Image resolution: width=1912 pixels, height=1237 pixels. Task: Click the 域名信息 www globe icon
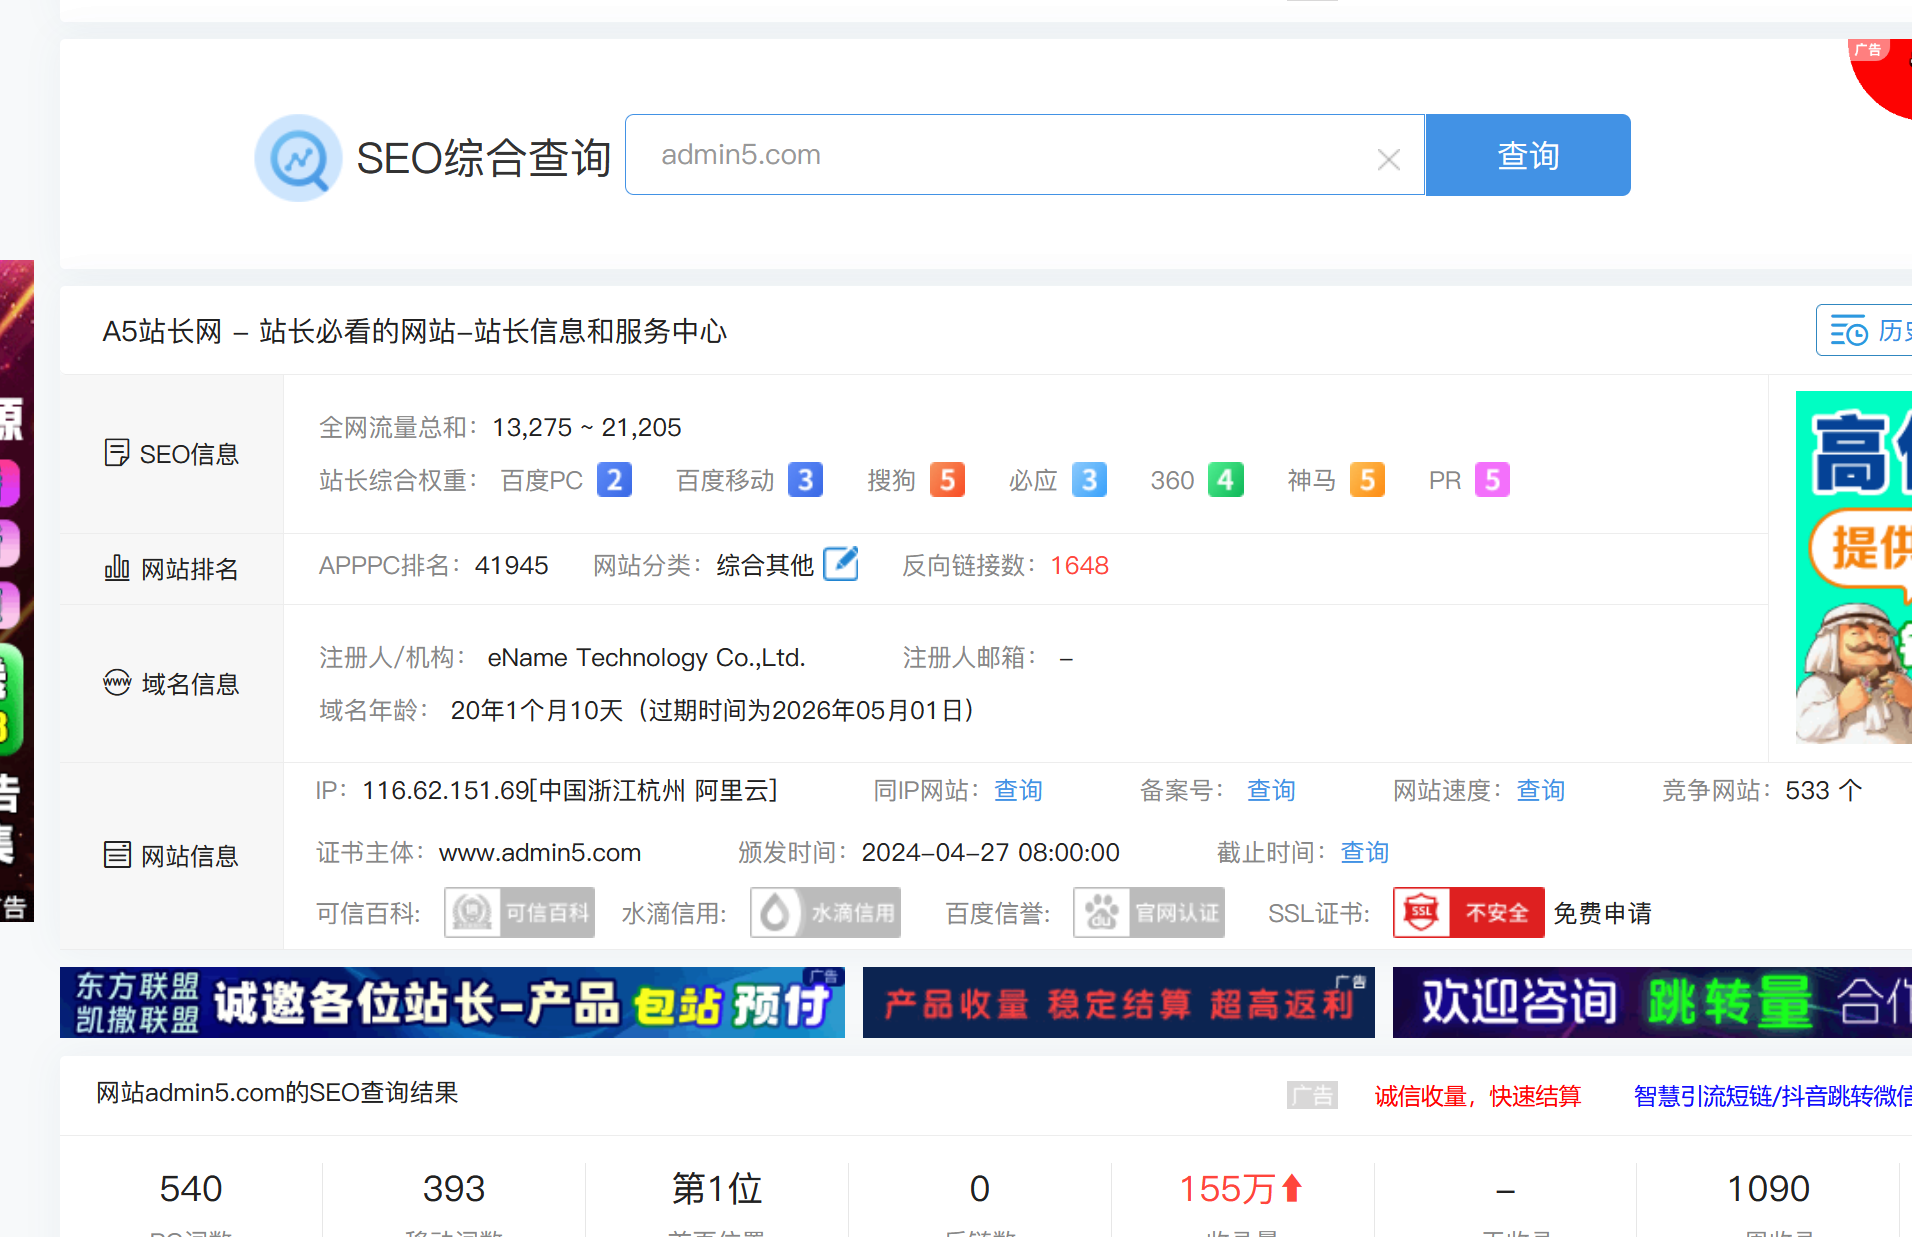117,682
